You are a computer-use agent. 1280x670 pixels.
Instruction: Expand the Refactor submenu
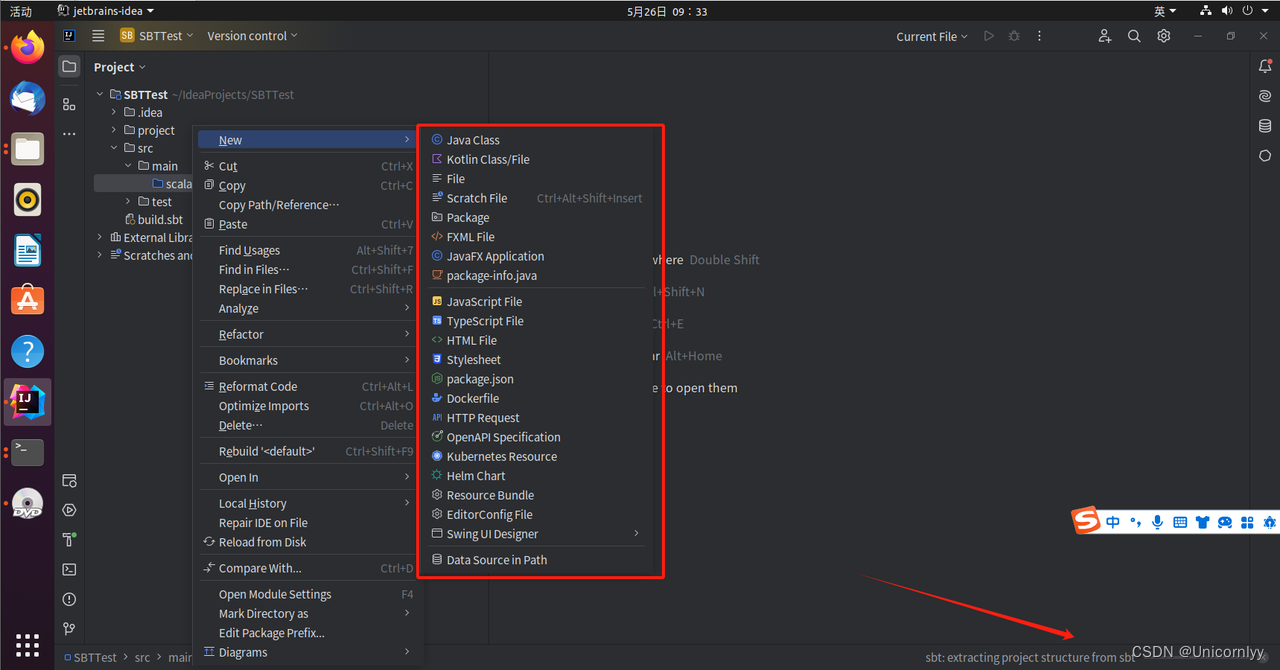(x=308, y=334)
